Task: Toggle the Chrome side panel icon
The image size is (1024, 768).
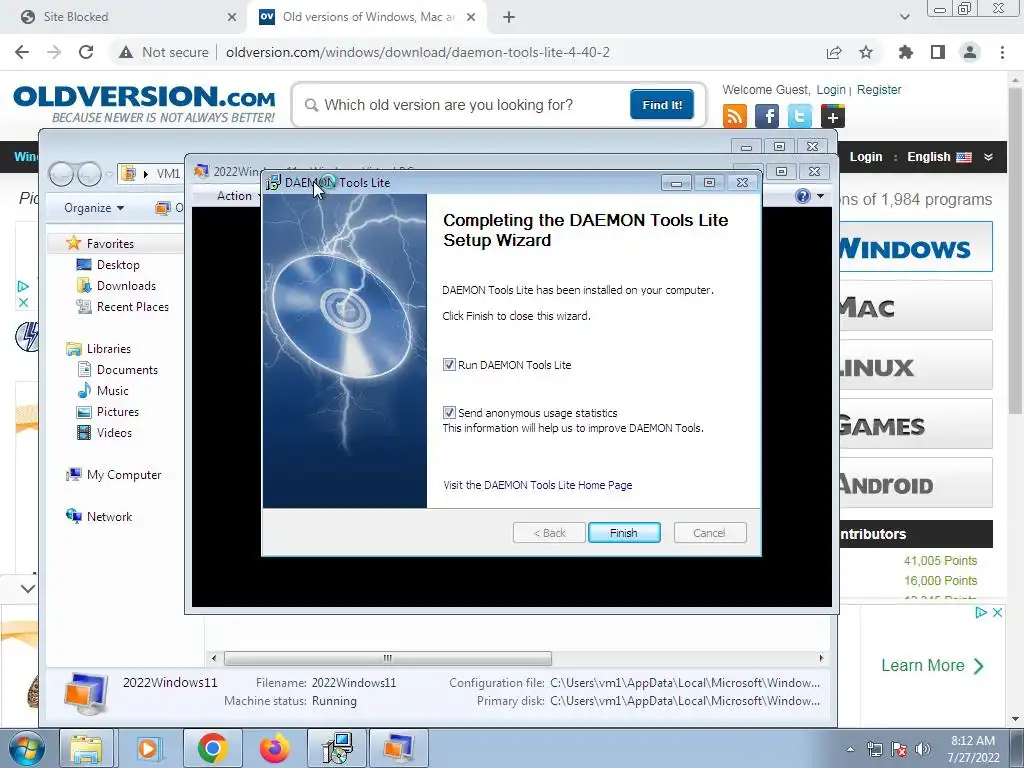Action: coord(938,52)
